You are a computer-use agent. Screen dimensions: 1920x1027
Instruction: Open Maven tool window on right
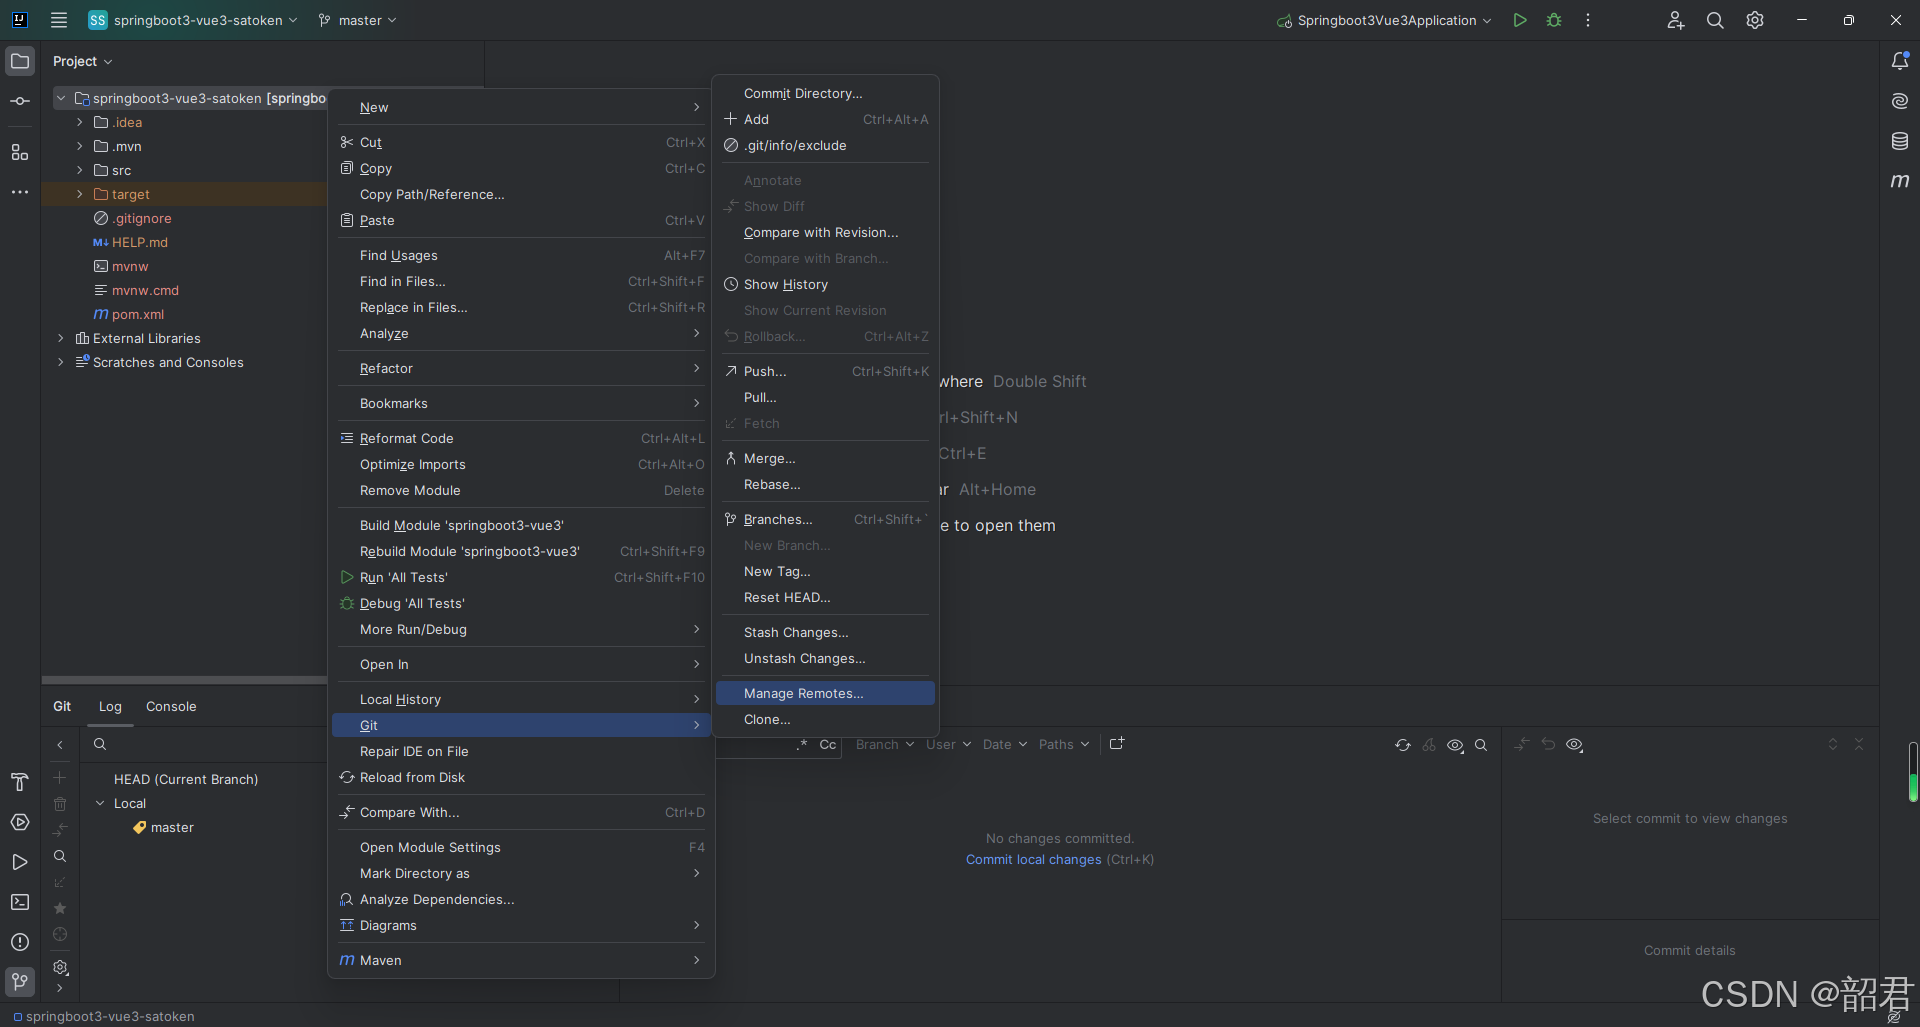pos(1900,181)
